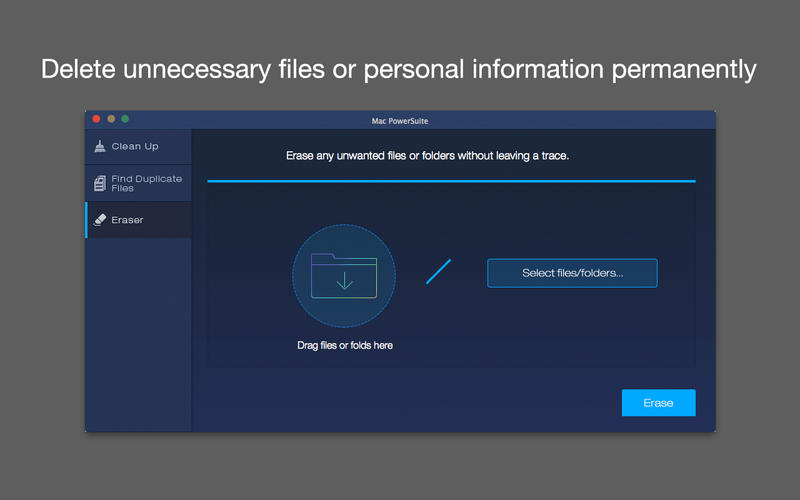Click 'Drag files or folds here' text
This screenshot has height=500, width=800.
(345, 345)
